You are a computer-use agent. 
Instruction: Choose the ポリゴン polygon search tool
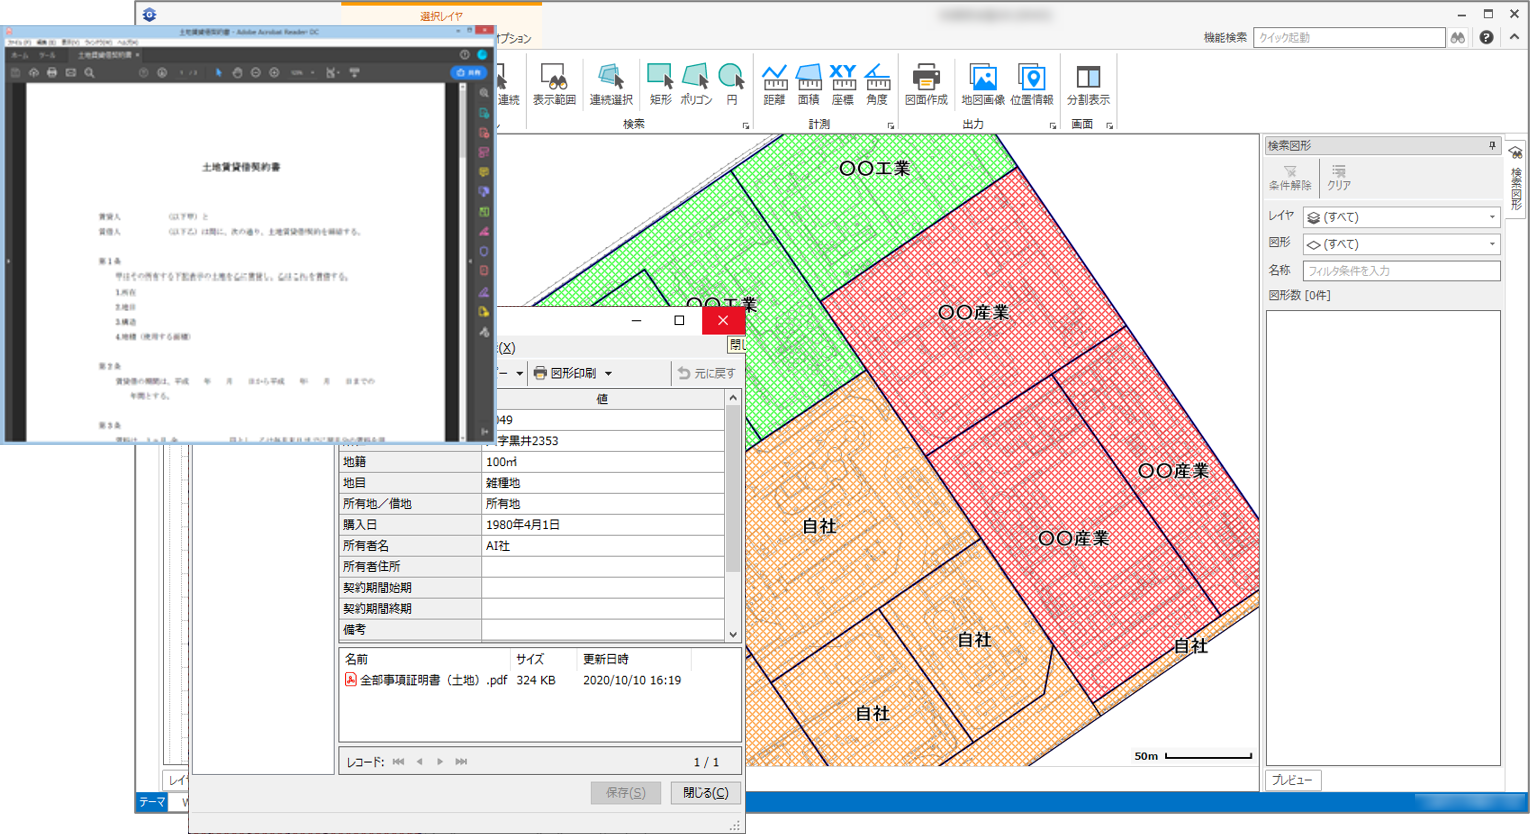pos(696,84)
